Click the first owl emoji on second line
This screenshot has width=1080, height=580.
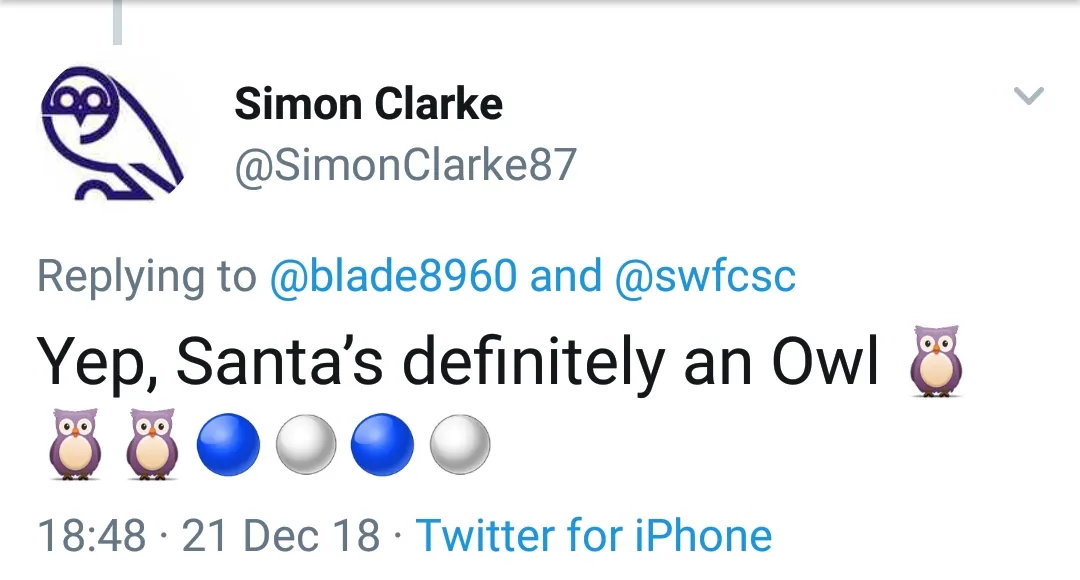click(x=75, y=442)
